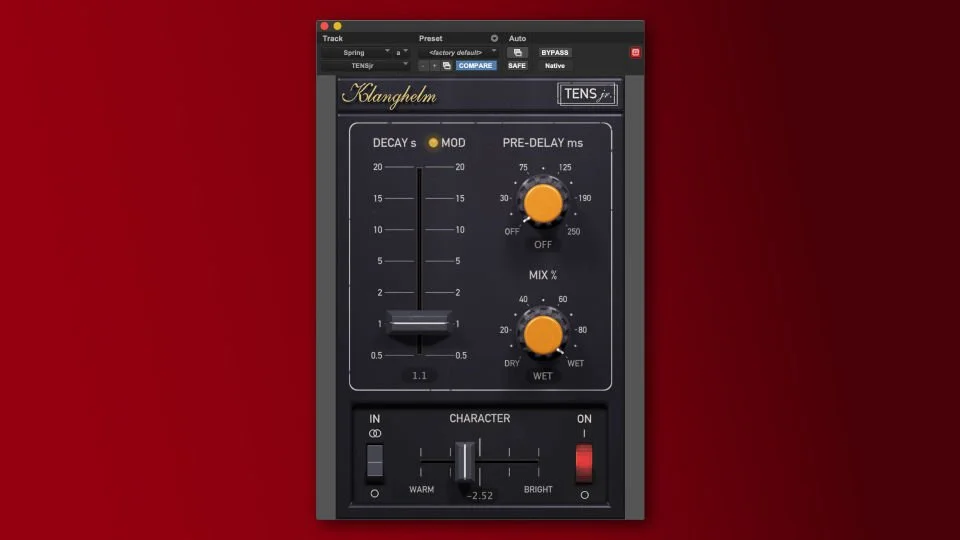Image resolution: width=960 pixels, height=540 pixels.
Task: Click the CHARACTER slider handle
Action: pos(465,461)
